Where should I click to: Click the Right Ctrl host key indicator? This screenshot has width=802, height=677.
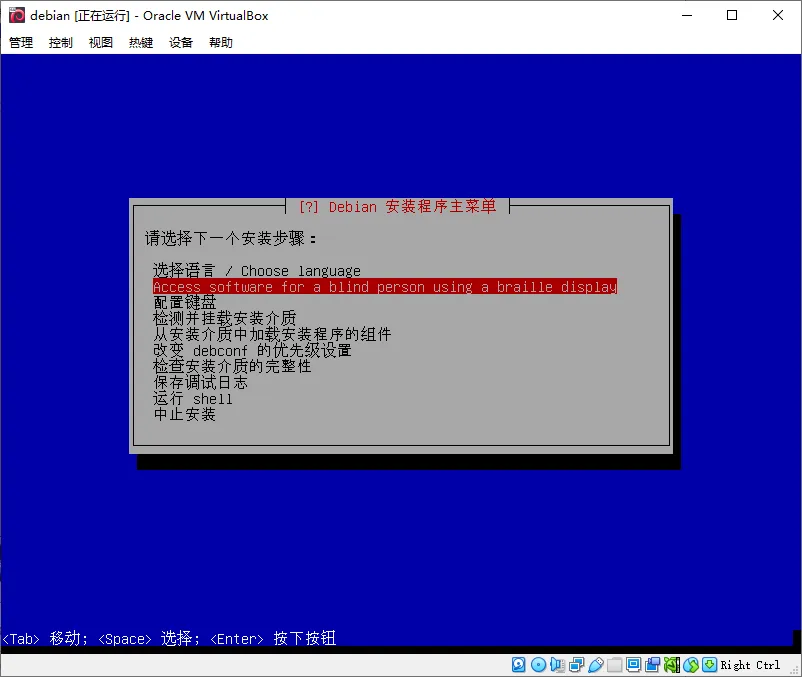(x=750, y=665)
